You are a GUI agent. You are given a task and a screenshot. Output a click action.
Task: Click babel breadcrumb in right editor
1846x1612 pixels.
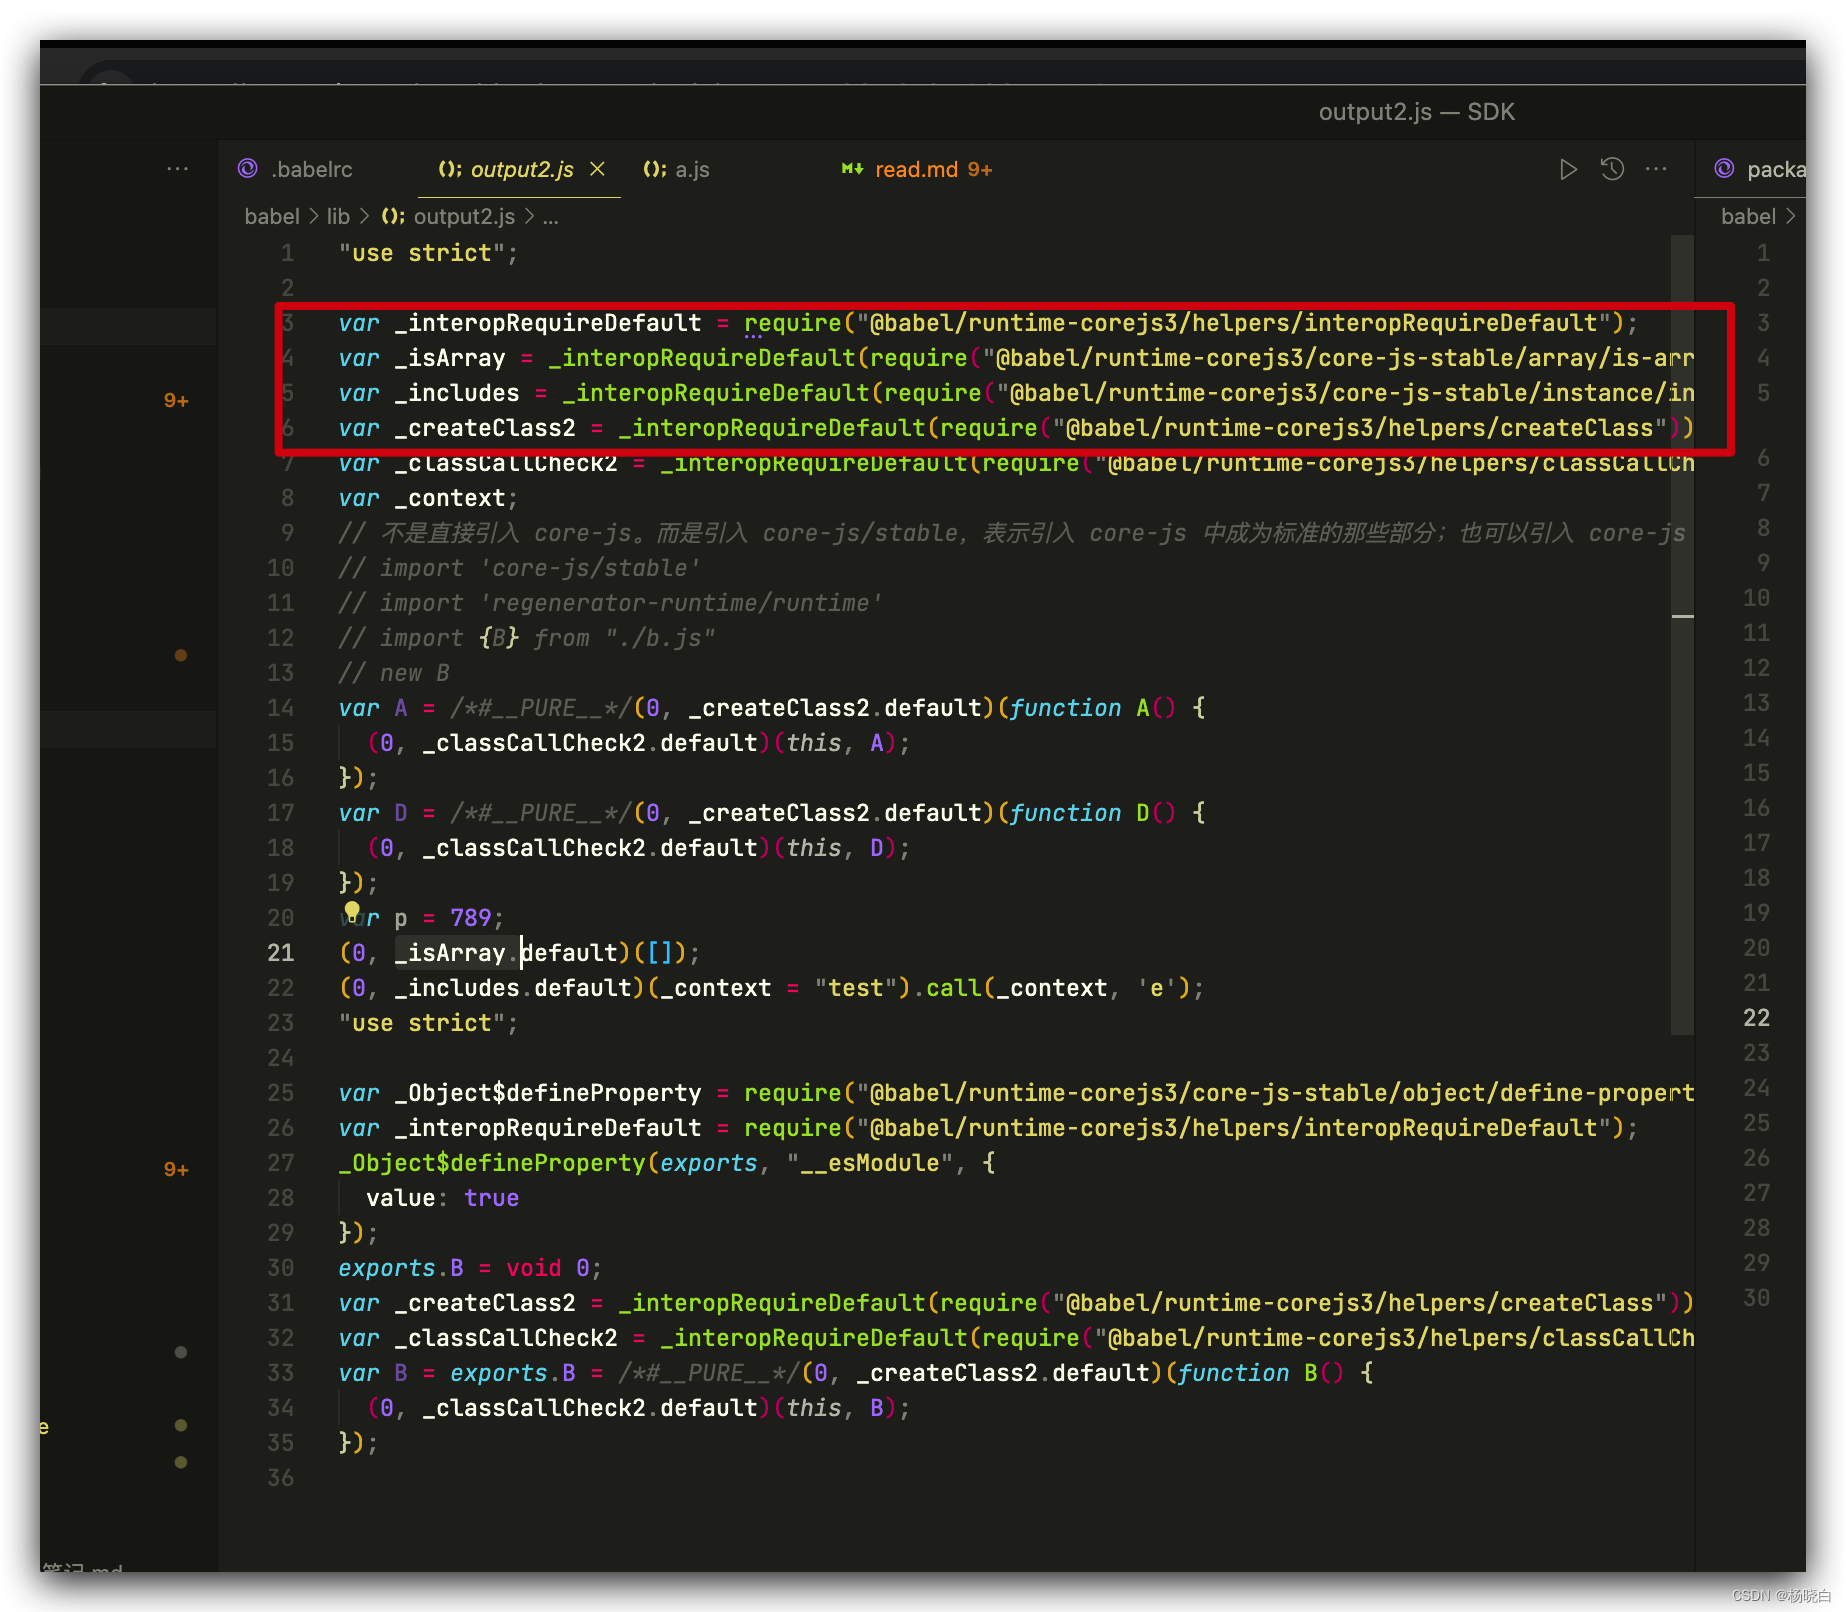pyautogui.click(x=1748, y=217)
